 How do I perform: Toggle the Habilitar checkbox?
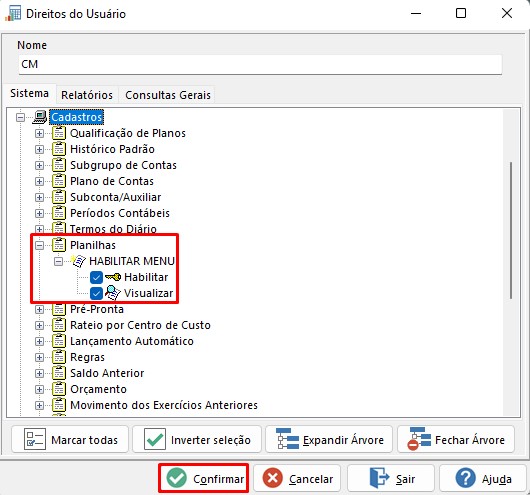click(96, 278)
